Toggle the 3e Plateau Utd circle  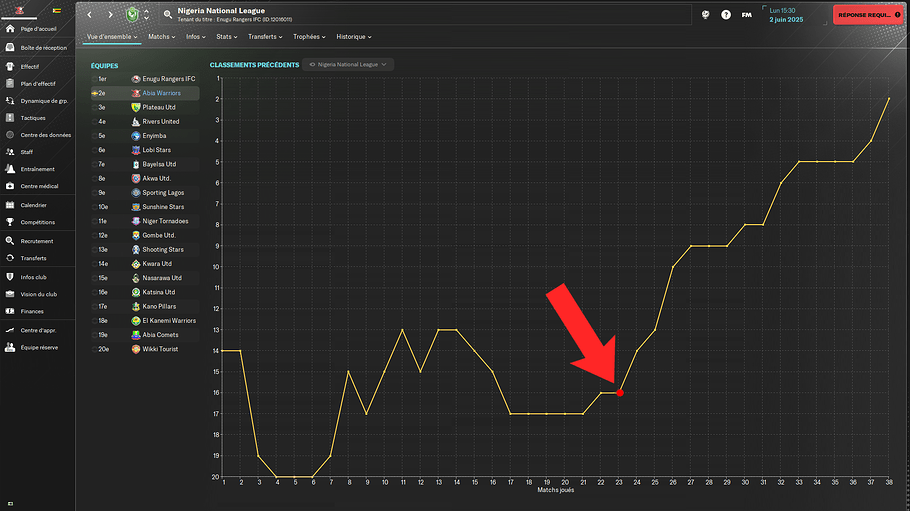(95, 107)
